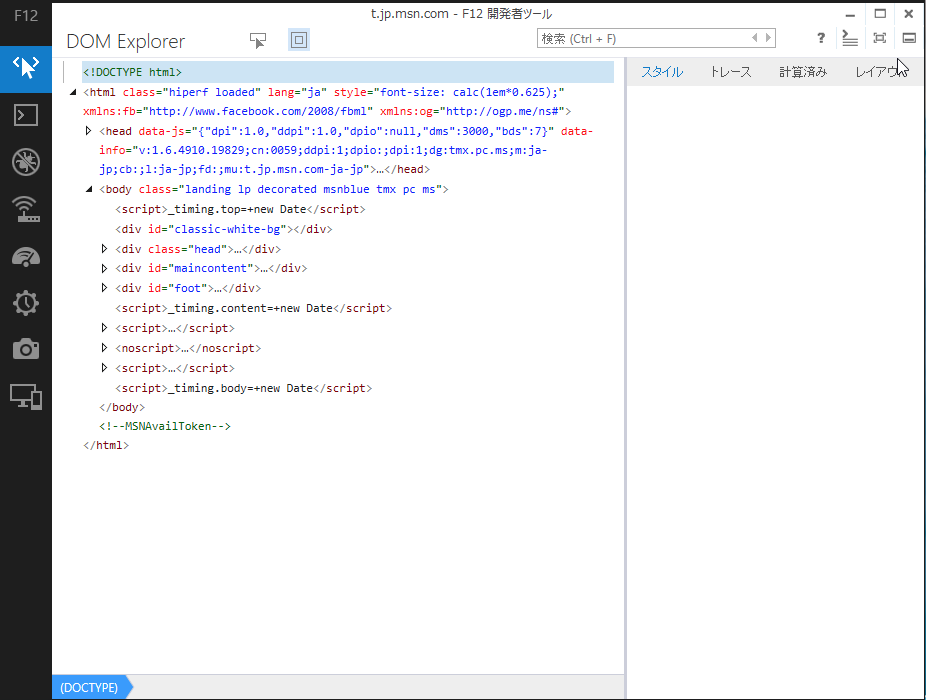Open the UI Responsiveness gauge tool

click(x=25, y=255)
